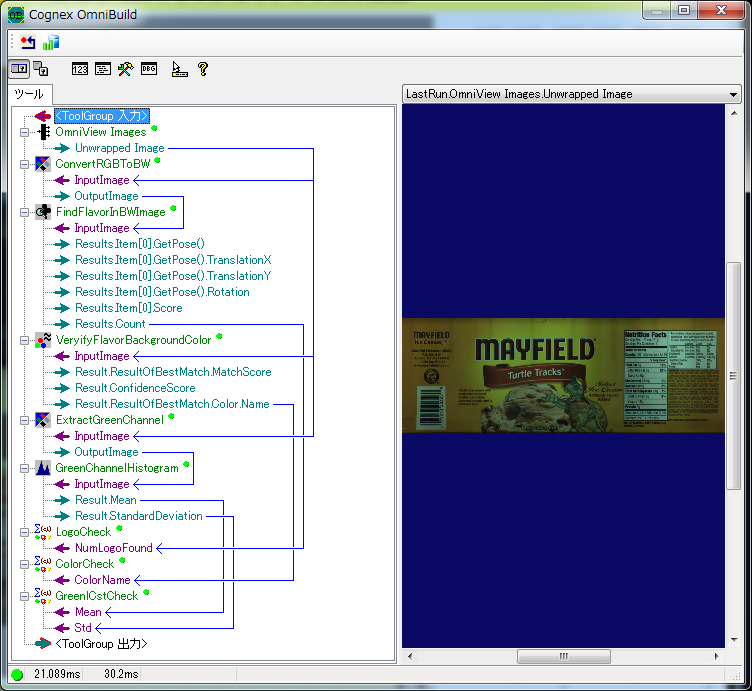Collapse the GreenChannelHistogram node
752x691 pixels.
(x=24, y=468)
